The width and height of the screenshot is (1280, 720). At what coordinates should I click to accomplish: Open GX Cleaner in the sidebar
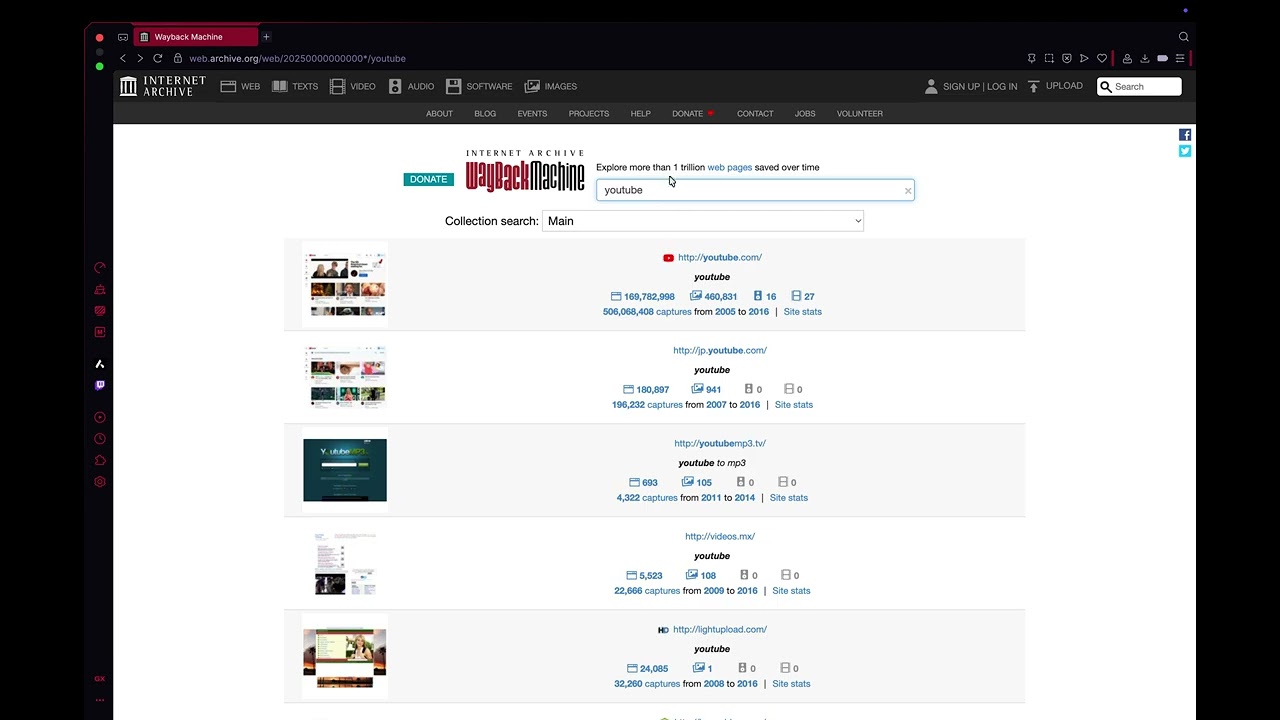click(x=100, y=289)
